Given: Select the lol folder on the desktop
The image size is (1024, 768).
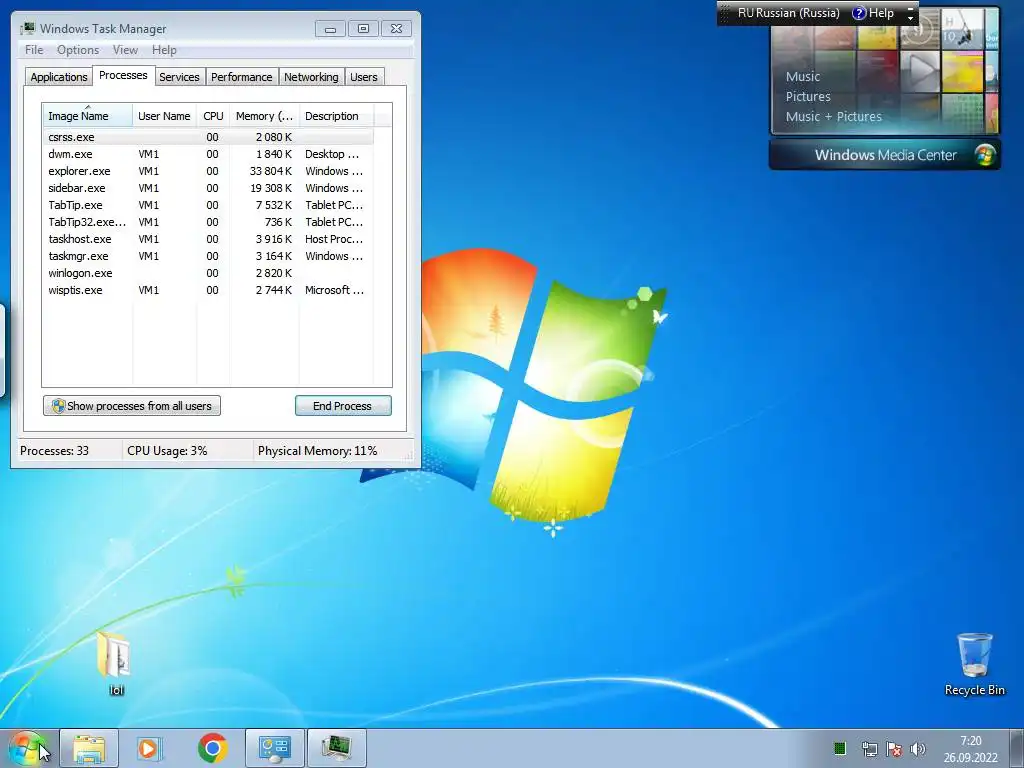Looking at the screenshot, I should [x=116, y=664].
